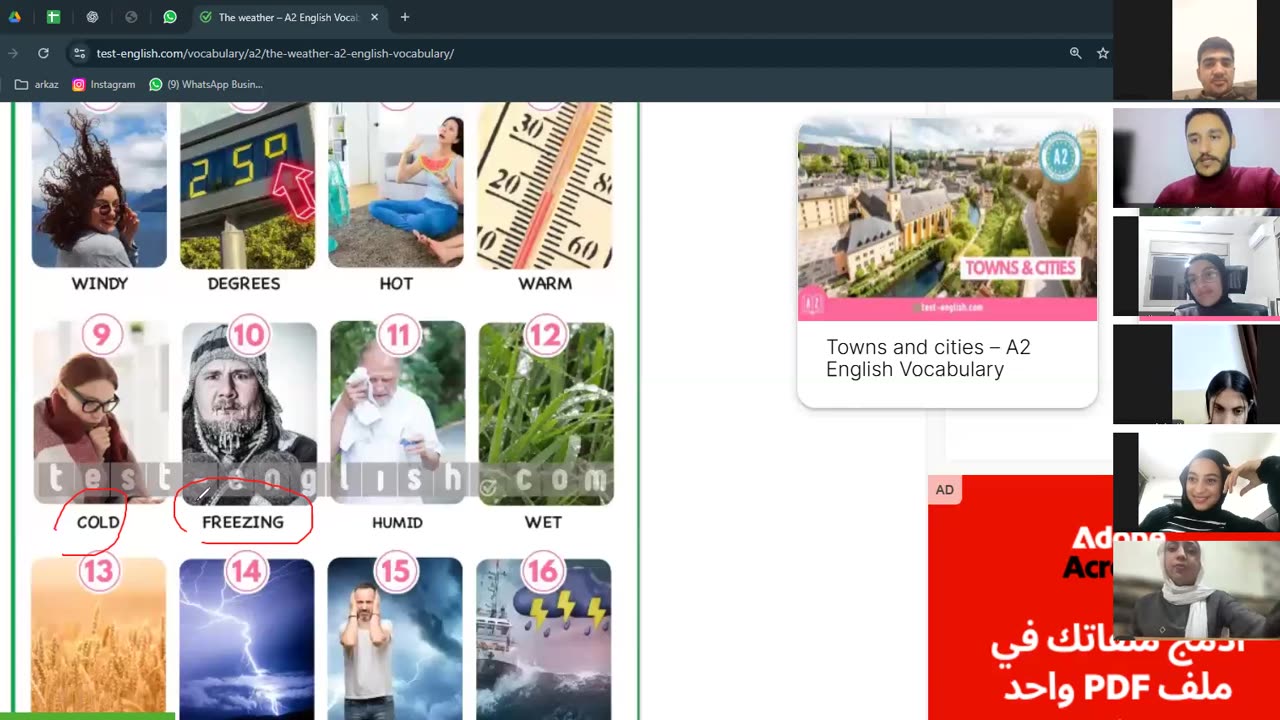Viewport: 1280px width, 720px height.
Task: Click the number 13 wheat field picture
Action: point(98,639)
